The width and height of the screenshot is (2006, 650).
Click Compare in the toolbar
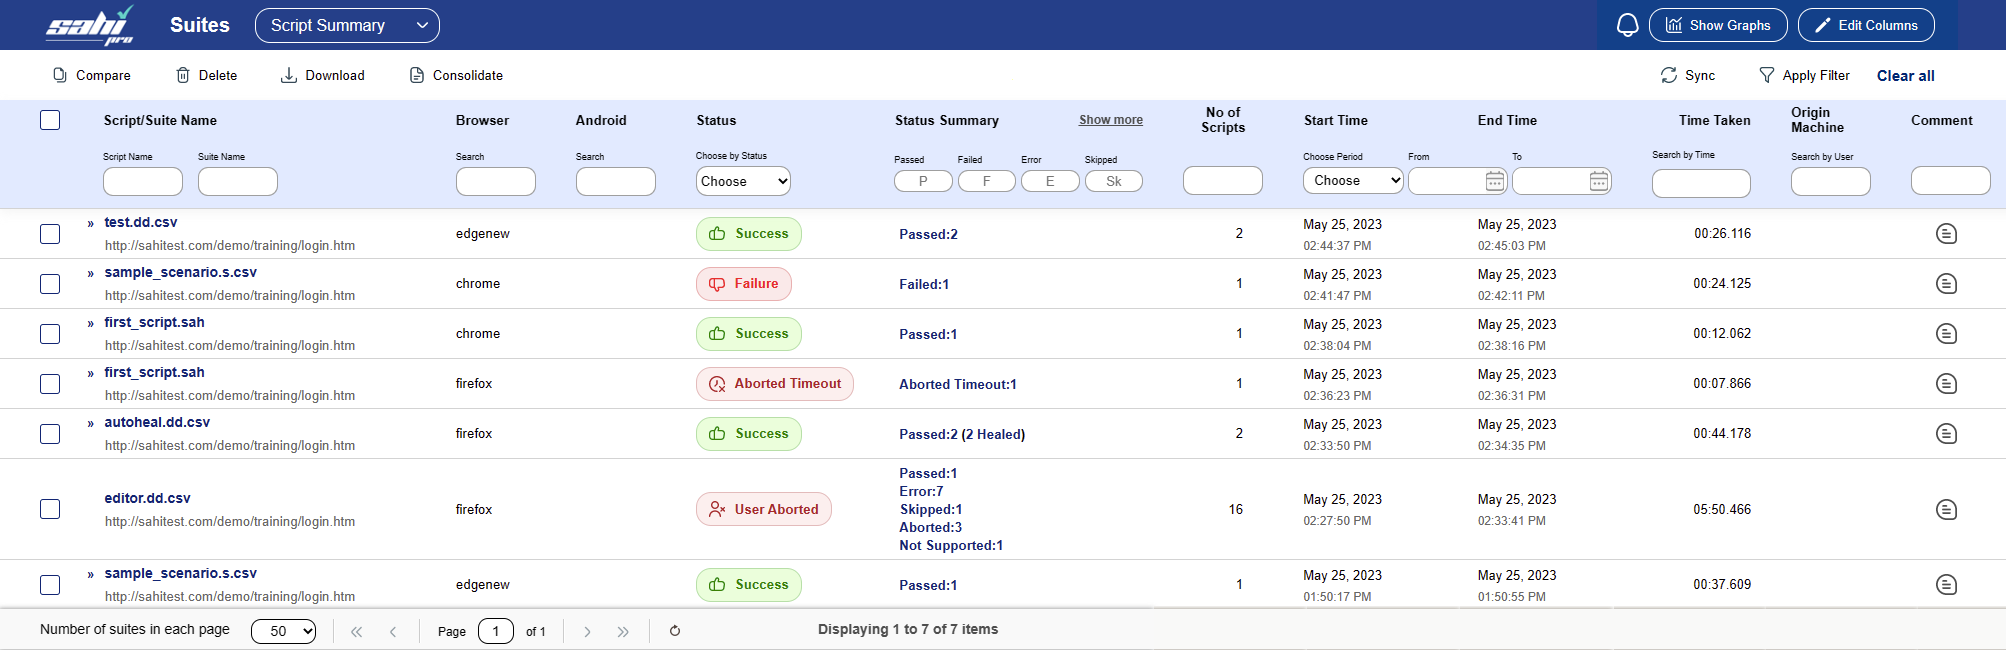click(x=91, y=75)
